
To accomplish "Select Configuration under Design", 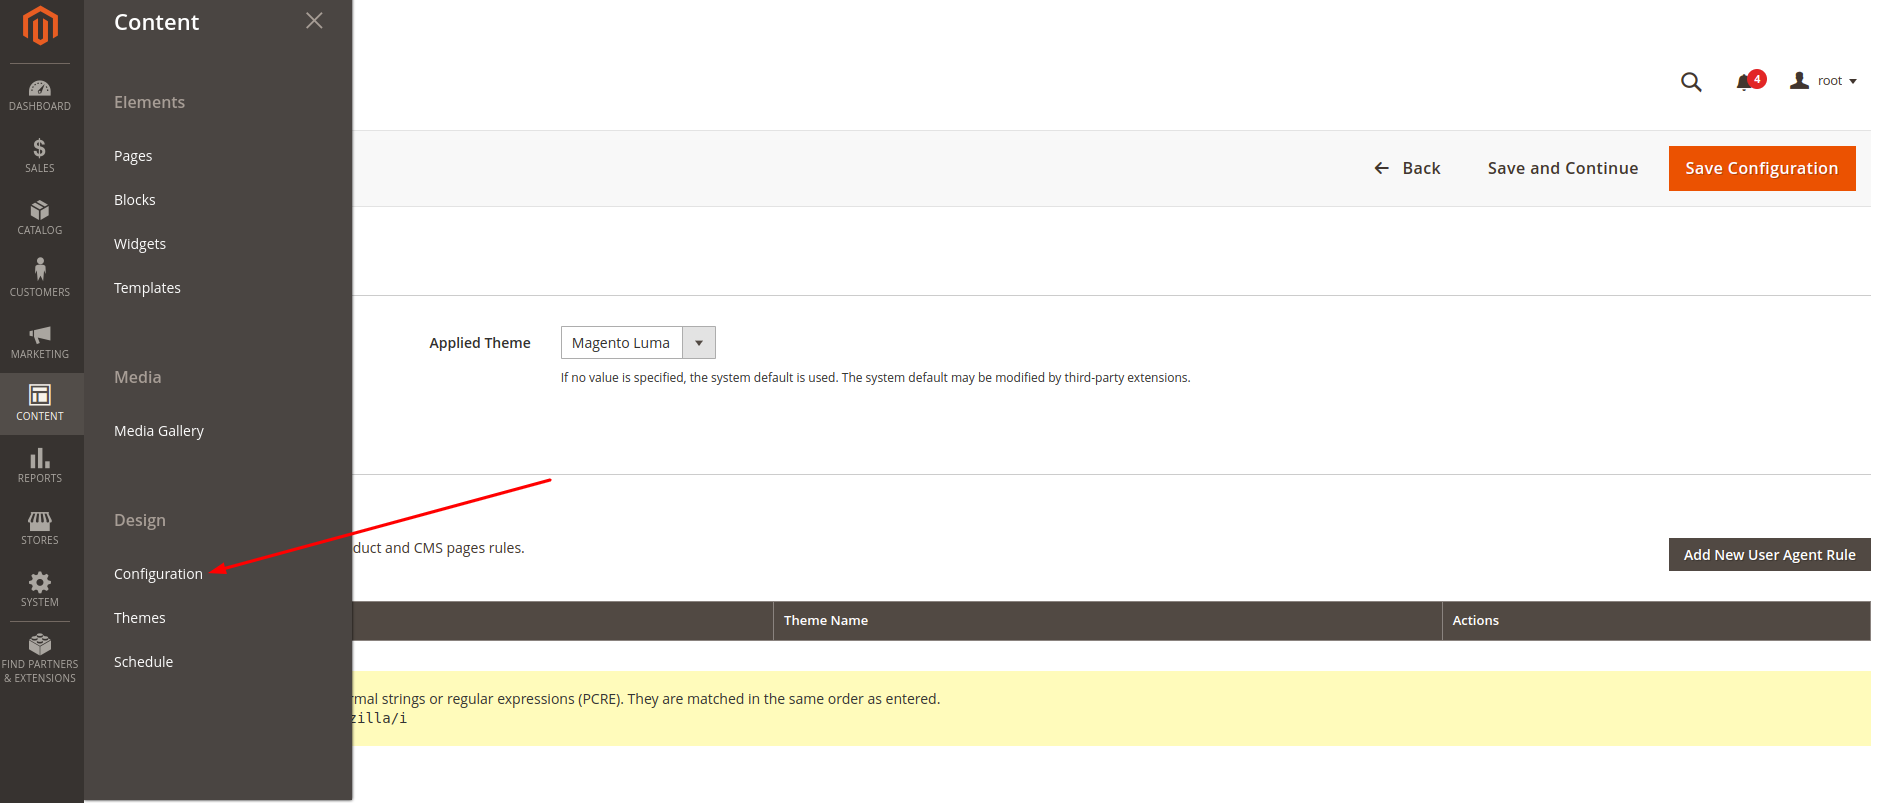I will click(x=158, y=574).
